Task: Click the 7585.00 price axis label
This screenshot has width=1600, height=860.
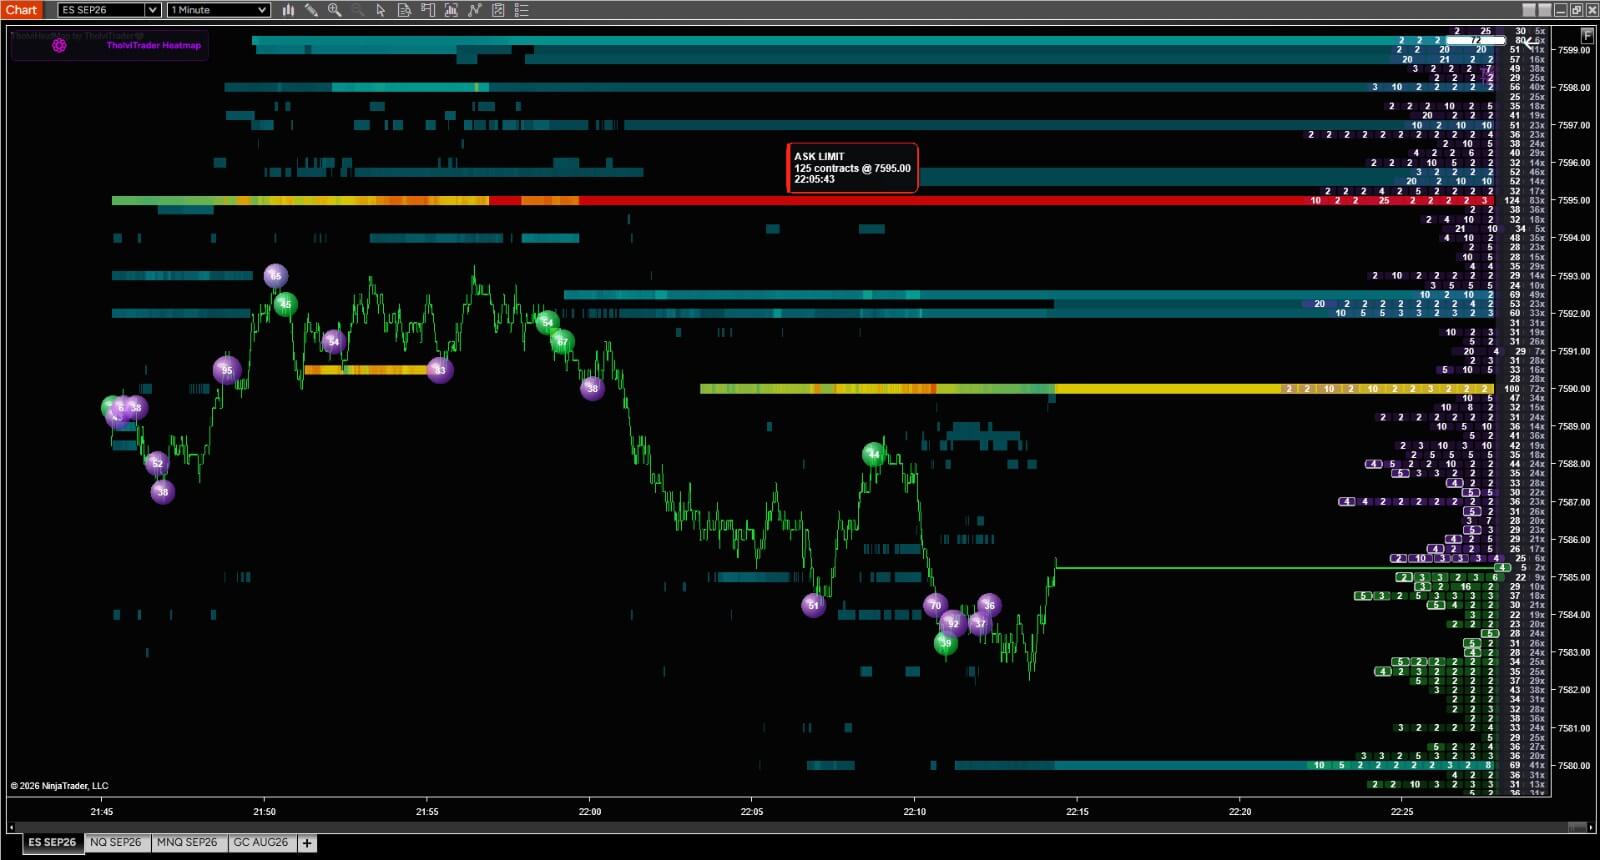Action: click(x=1574, y=577)
